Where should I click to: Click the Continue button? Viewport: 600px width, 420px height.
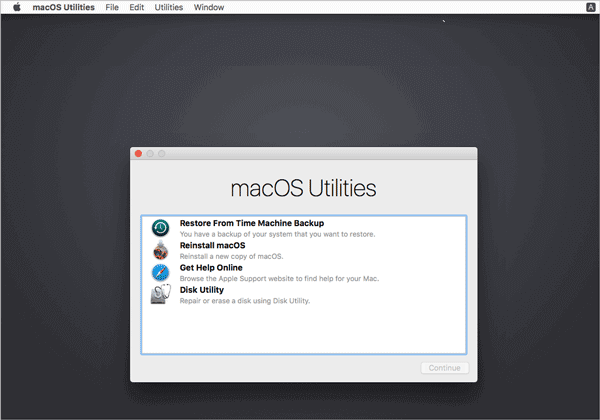point(445,368)
